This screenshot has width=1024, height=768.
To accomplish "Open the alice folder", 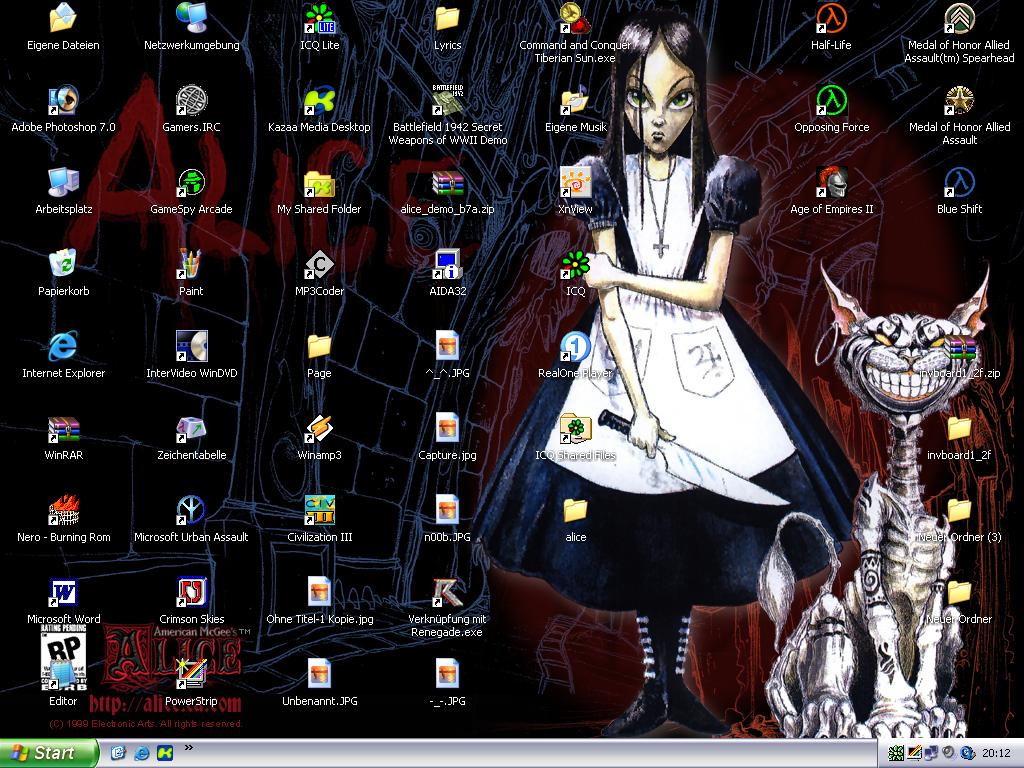I will pos(575,511).
